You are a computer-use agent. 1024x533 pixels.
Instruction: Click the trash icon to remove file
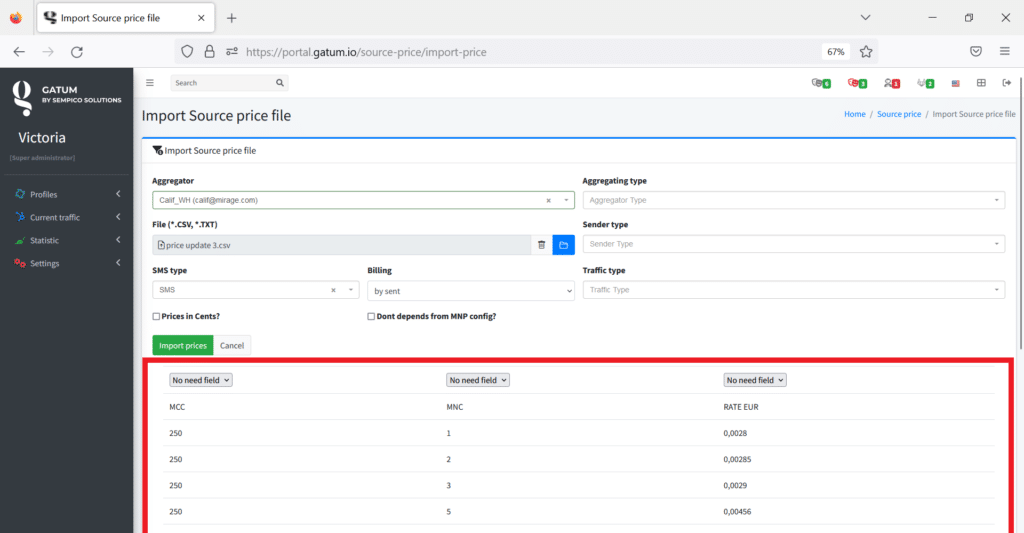pyautogui.click(x=541, y=245)
